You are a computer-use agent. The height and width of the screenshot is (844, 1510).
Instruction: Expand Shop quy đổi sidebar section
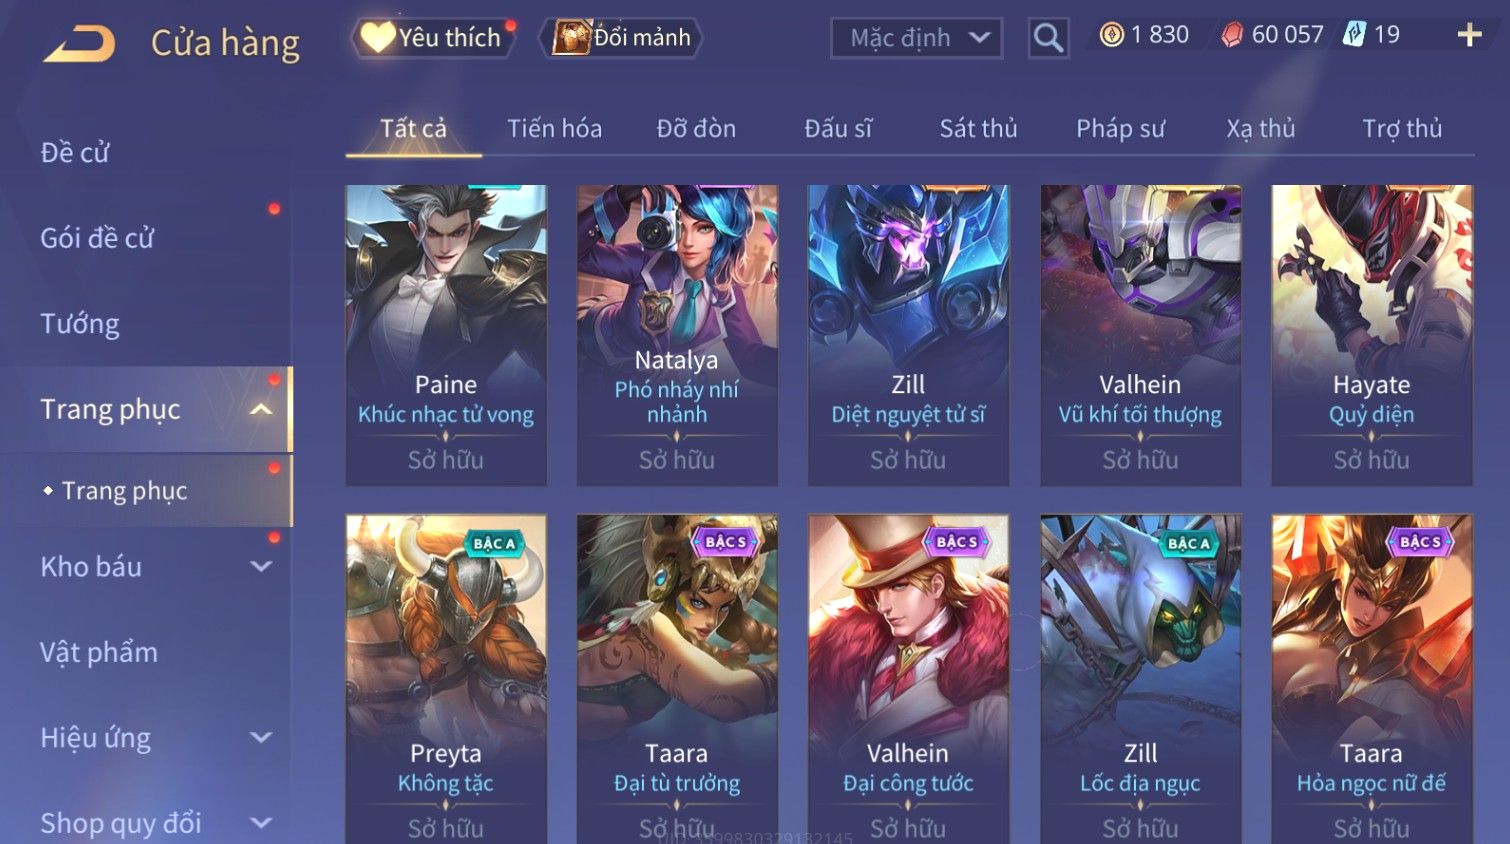coord(261,823)
